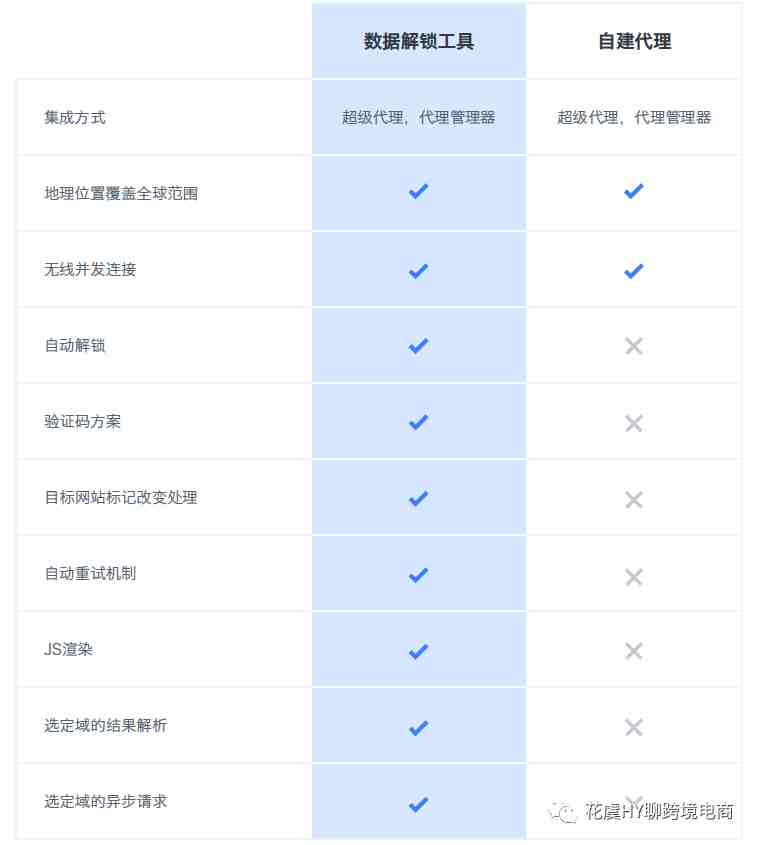Click the checkmark for 目标网站标记改变处理 row
The image size is (758, 845).
click(x=418, y=498)
